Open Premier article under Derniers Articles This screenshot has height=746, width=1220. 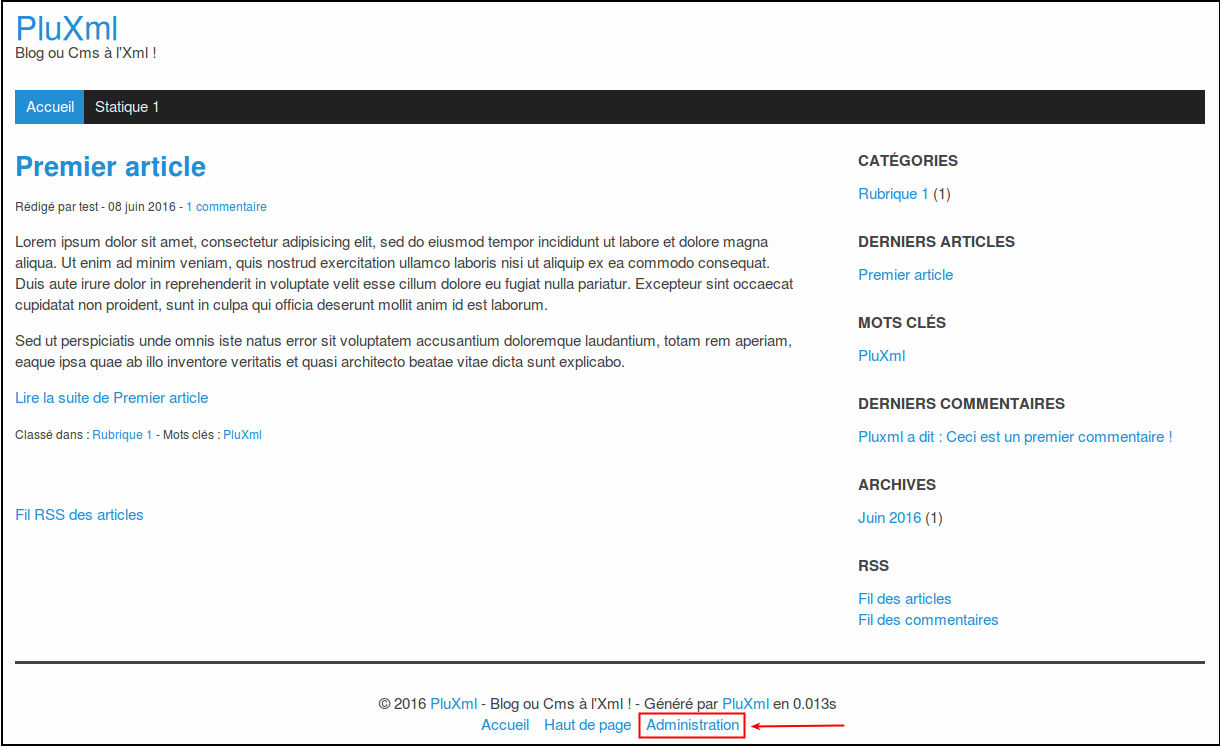click(x=905, y=275)
